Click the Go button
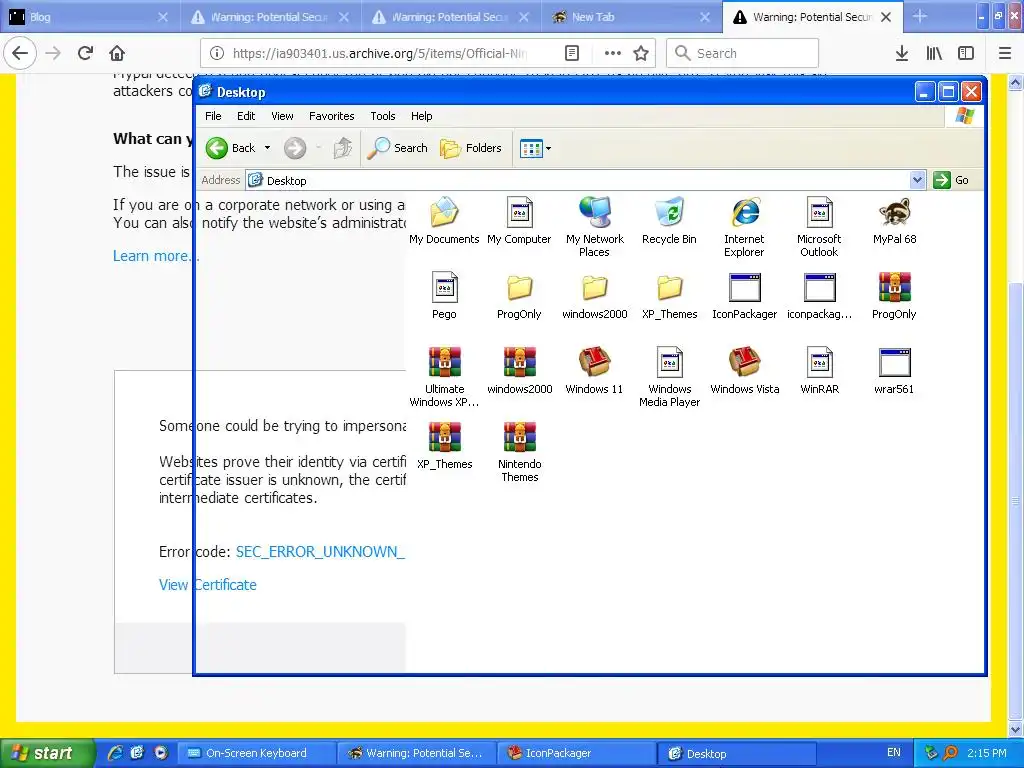The image size is (1024, 768). [951, 180]
